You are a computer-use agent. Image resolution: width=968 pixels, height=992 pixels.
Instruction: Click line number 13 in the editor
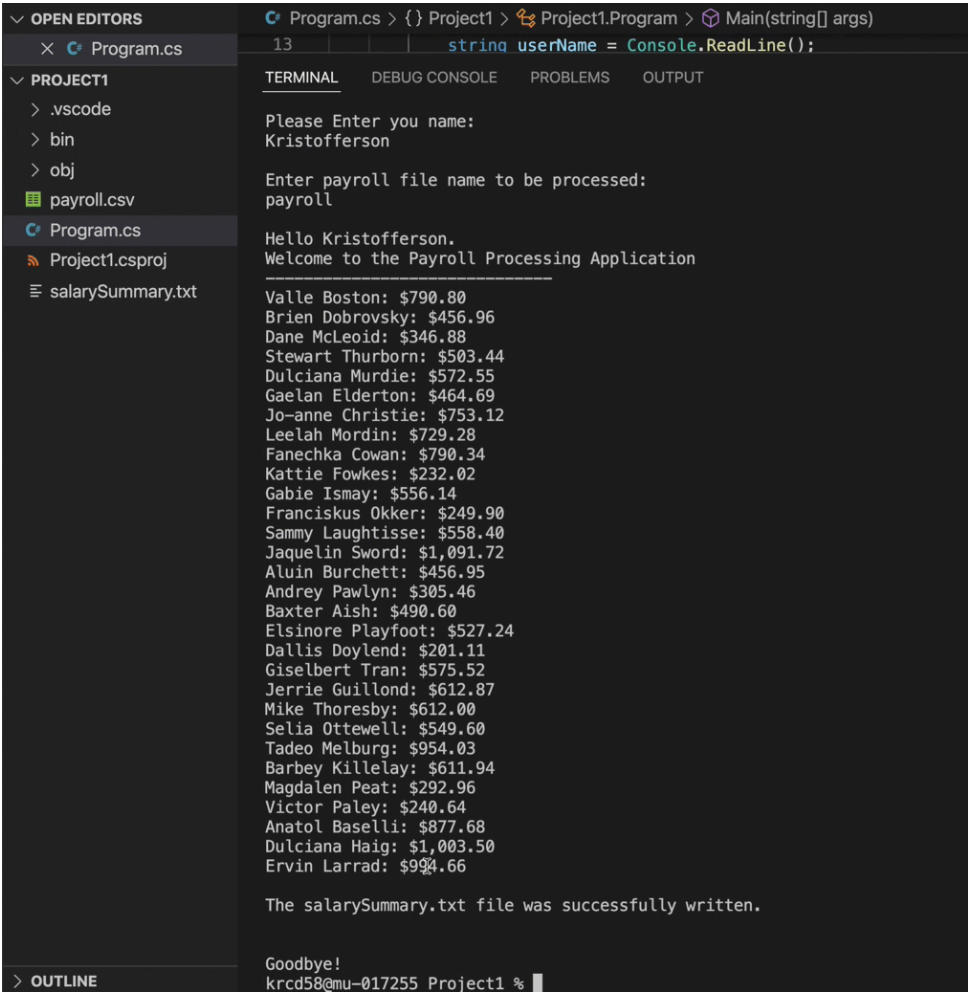click(282, 45)
